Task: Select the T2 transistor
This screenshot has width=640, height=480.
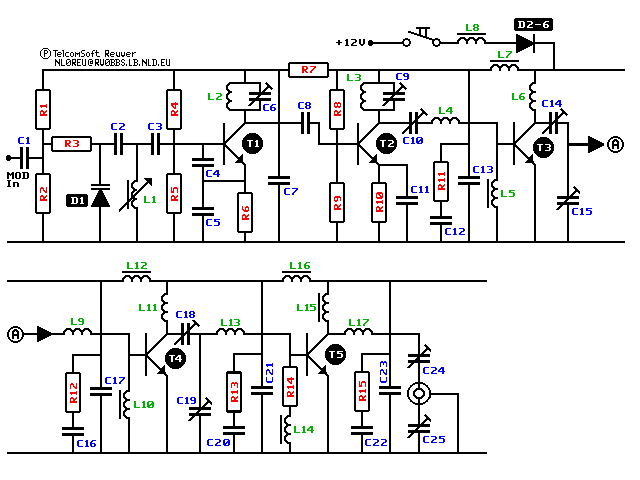Action: 386,144
